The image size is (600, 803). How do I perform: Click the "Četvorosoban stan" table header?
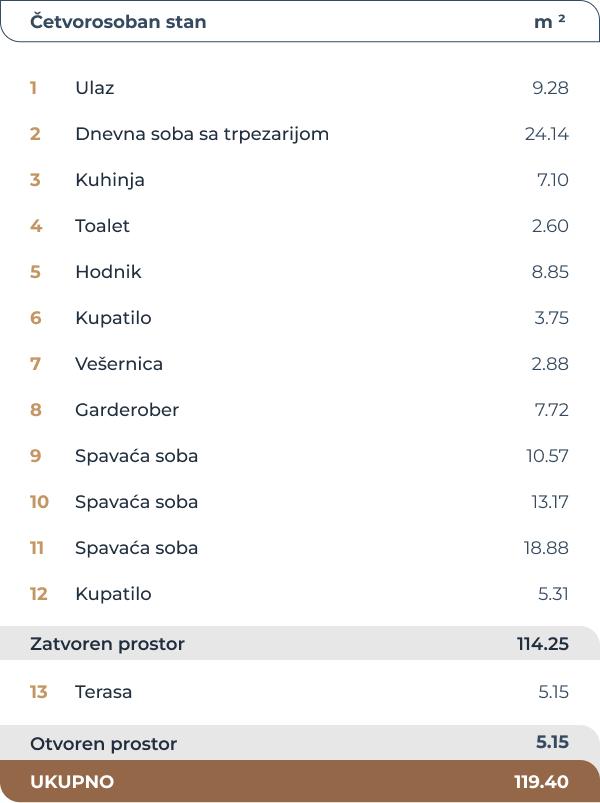pyautogui.click(x=118, y=22)
